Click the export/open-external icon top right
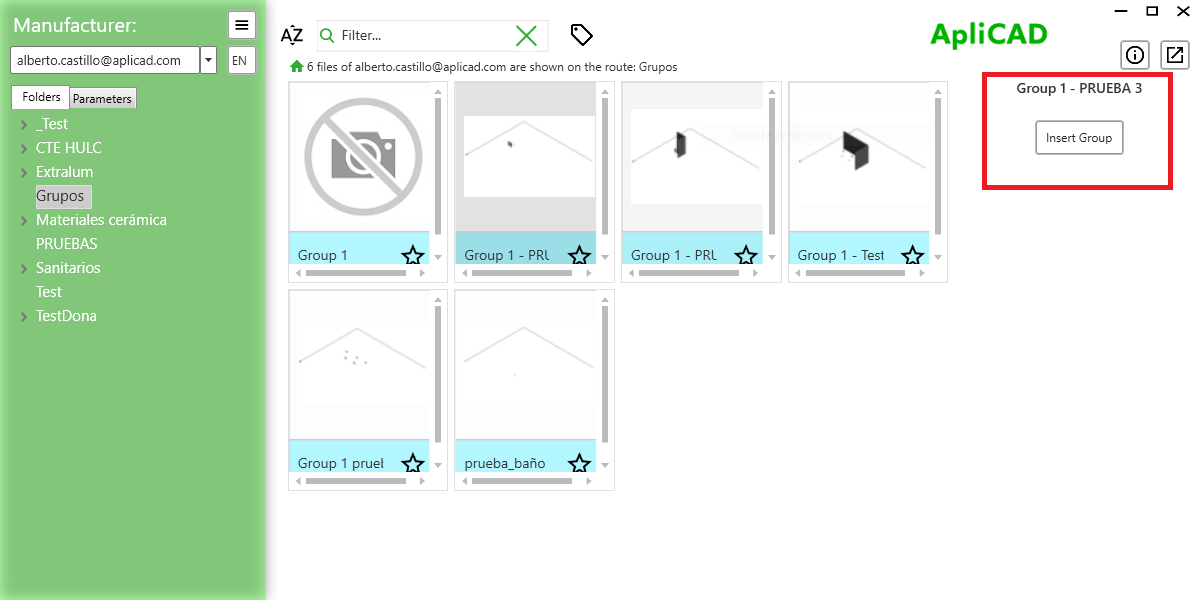Screen dimensions: 1200x600 (1174, 55)
